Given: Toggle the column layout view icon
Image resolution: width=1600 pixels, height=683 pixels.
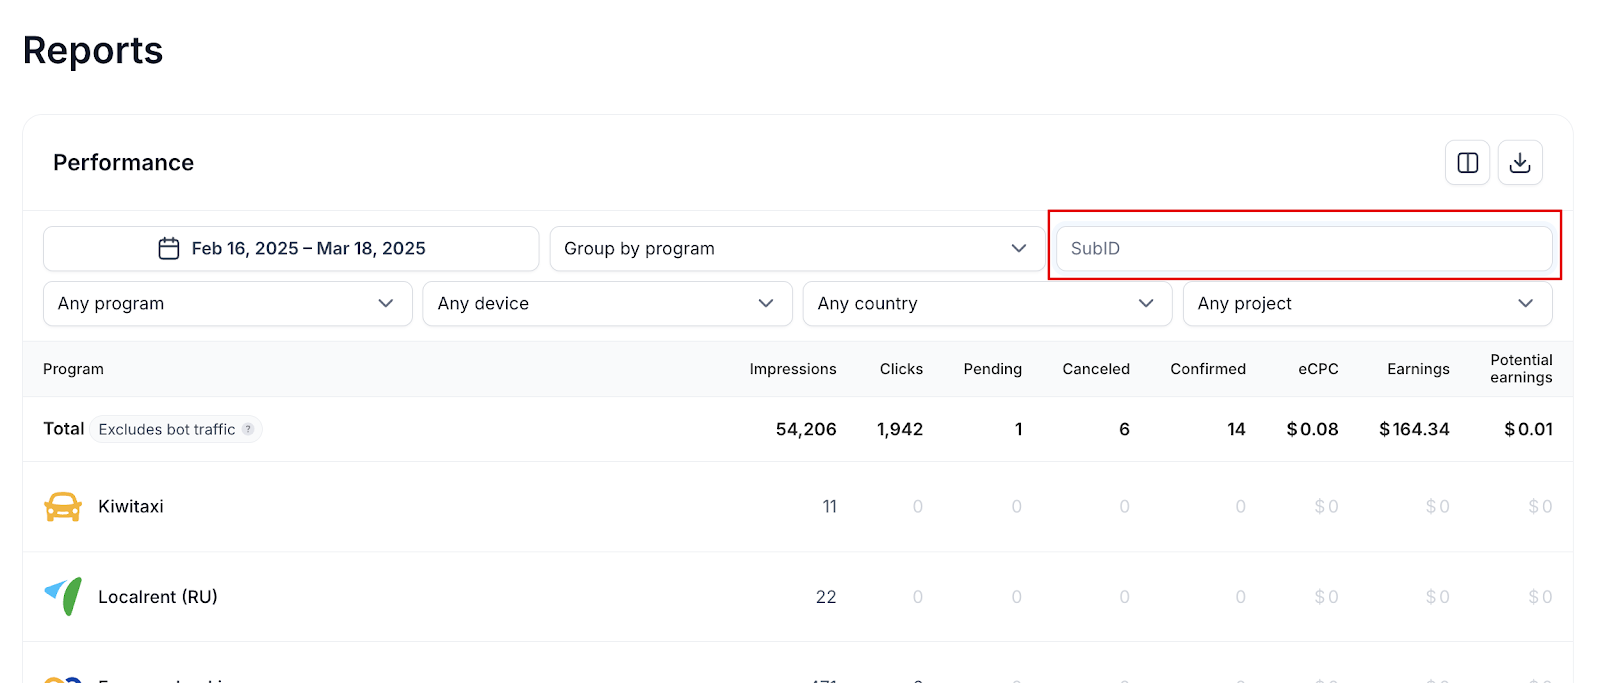Looking at the screenshot, I should point(1467,163).
